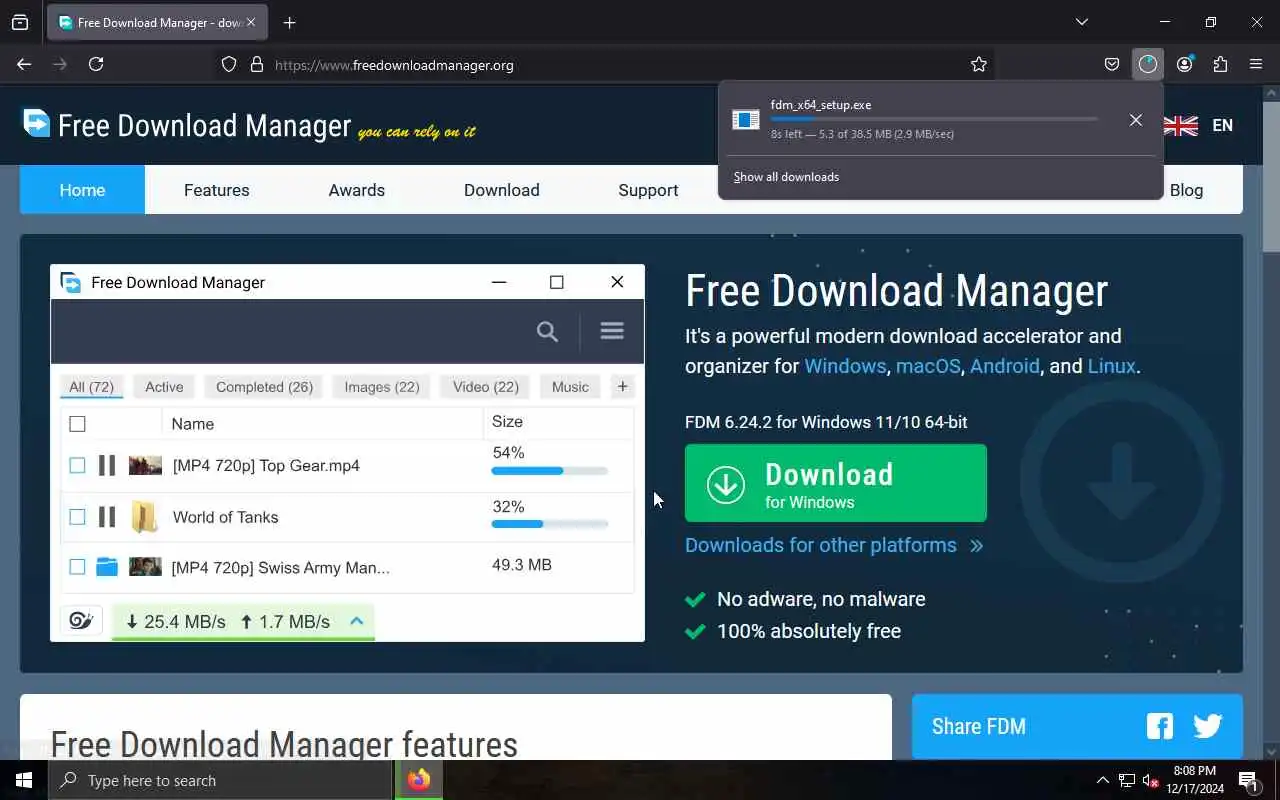Cancel the fdm_x64_setup.exe download
This screenshot has height=800, width=1280.
1136,120
